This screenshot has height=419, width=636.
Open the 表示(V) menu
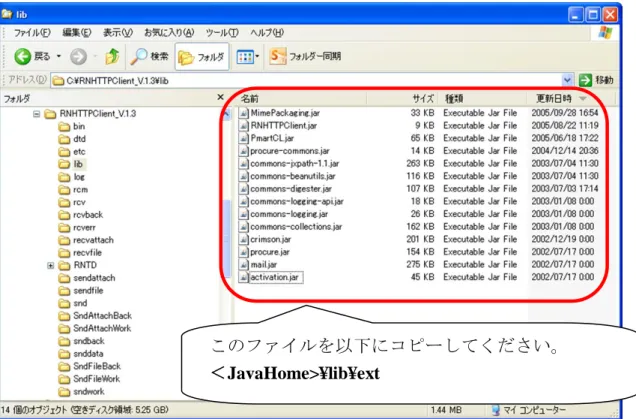pos(118,32)
